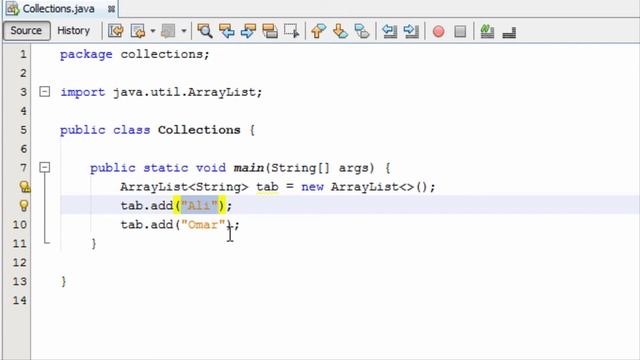This screenshot has height=360, width=640.
Task: Click the Java file icon on Collections.java tab
Action: tap(13, 9)
